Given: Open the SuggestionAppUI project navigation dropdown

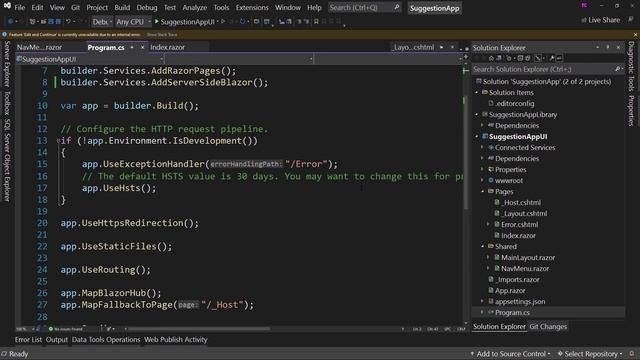Looking at the screenshot, I should (x=90, y=59).
